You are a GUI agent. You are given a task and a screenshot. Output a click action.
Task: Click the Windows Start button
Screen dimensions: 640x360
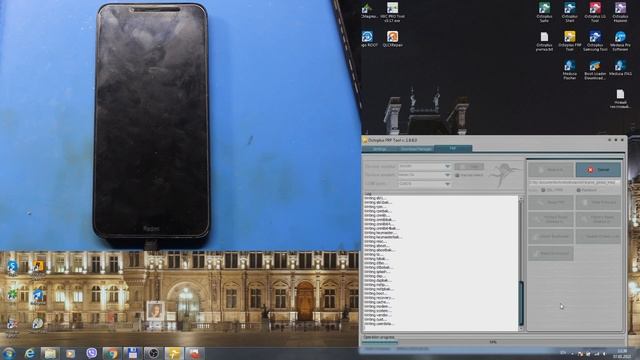tap(9, 353)
